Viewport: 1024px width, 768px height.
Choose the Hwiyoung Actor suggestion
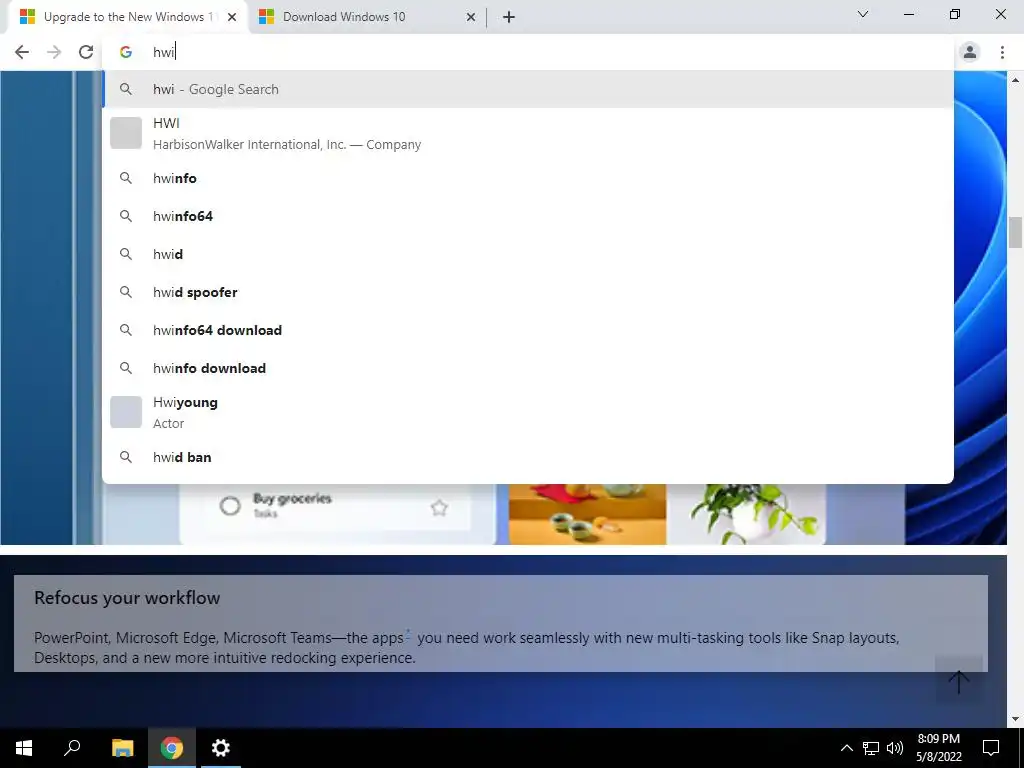coord(528,412)
